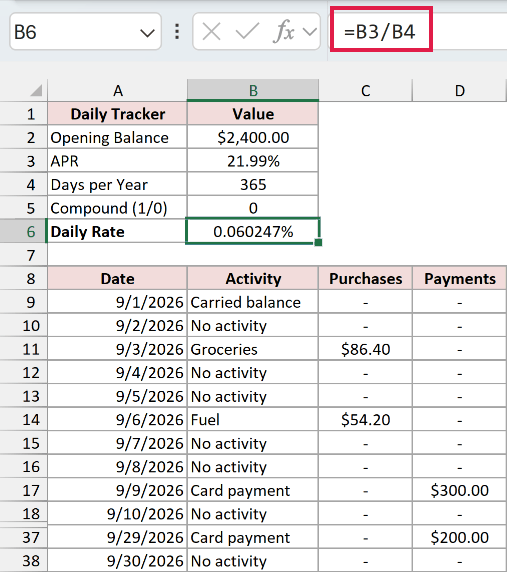Screen dimensions: 507x572
Task: Select the 9/8/2026 date cell
Action: [117, 467]
